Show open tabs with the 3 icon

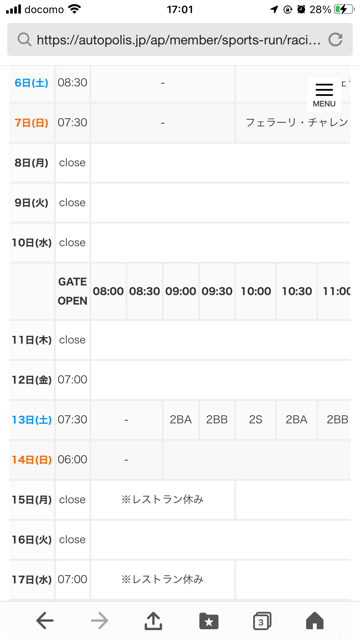click(262, 621)
